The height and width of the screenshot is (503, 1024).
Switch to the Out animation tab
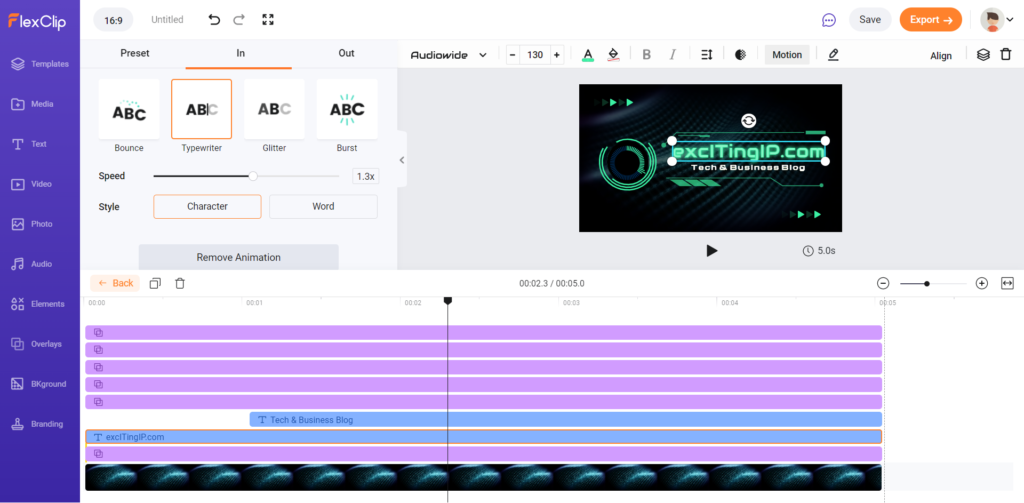346,54
